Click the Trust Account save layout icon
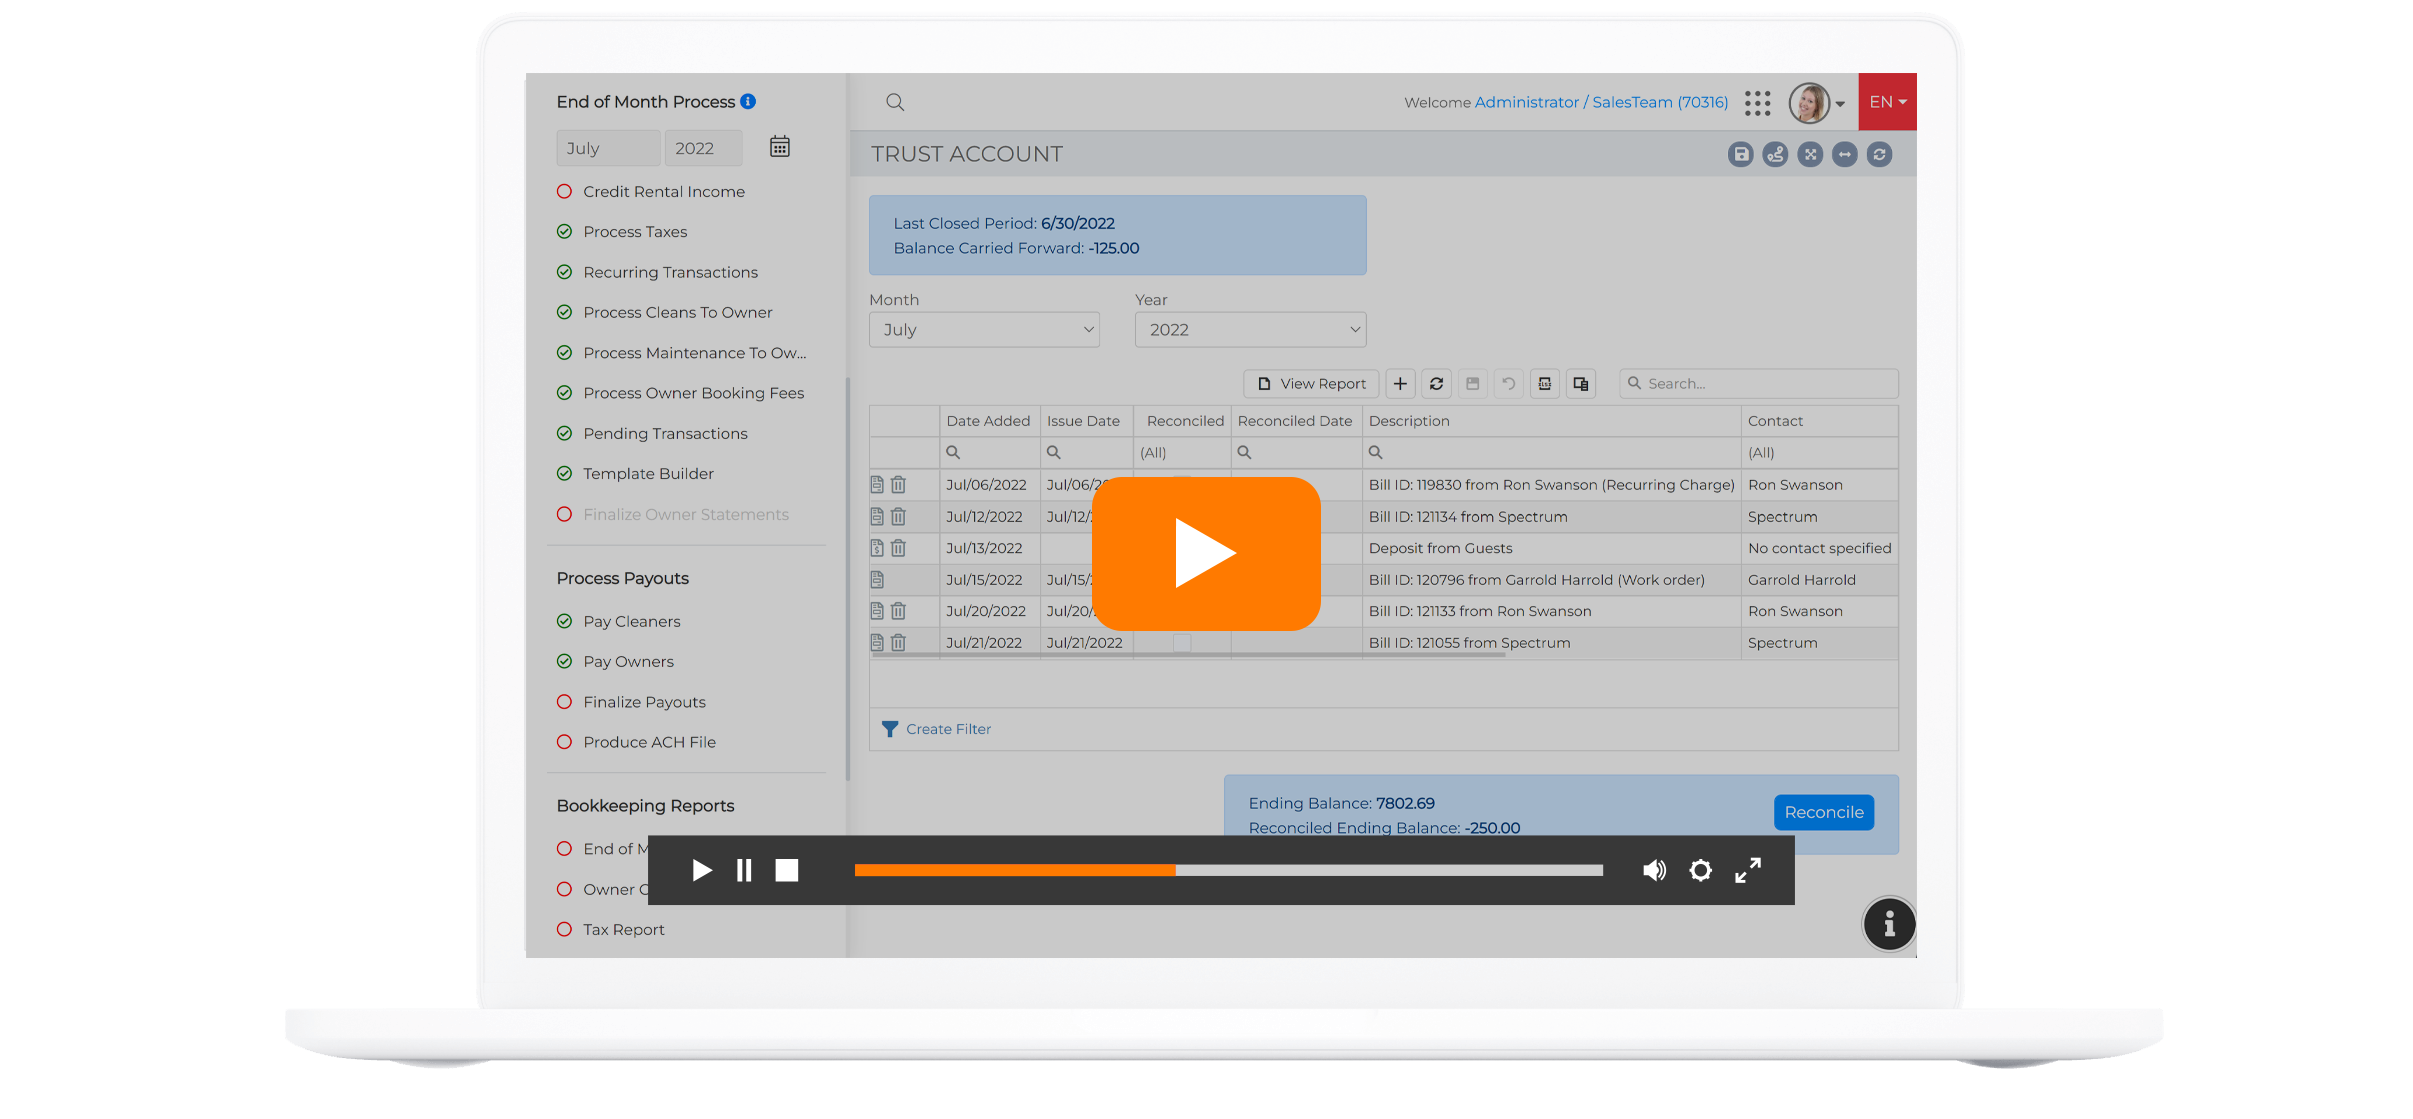Image resolution: width=2413 pixels, height=1119 pixels. [x=1740, y=154]
